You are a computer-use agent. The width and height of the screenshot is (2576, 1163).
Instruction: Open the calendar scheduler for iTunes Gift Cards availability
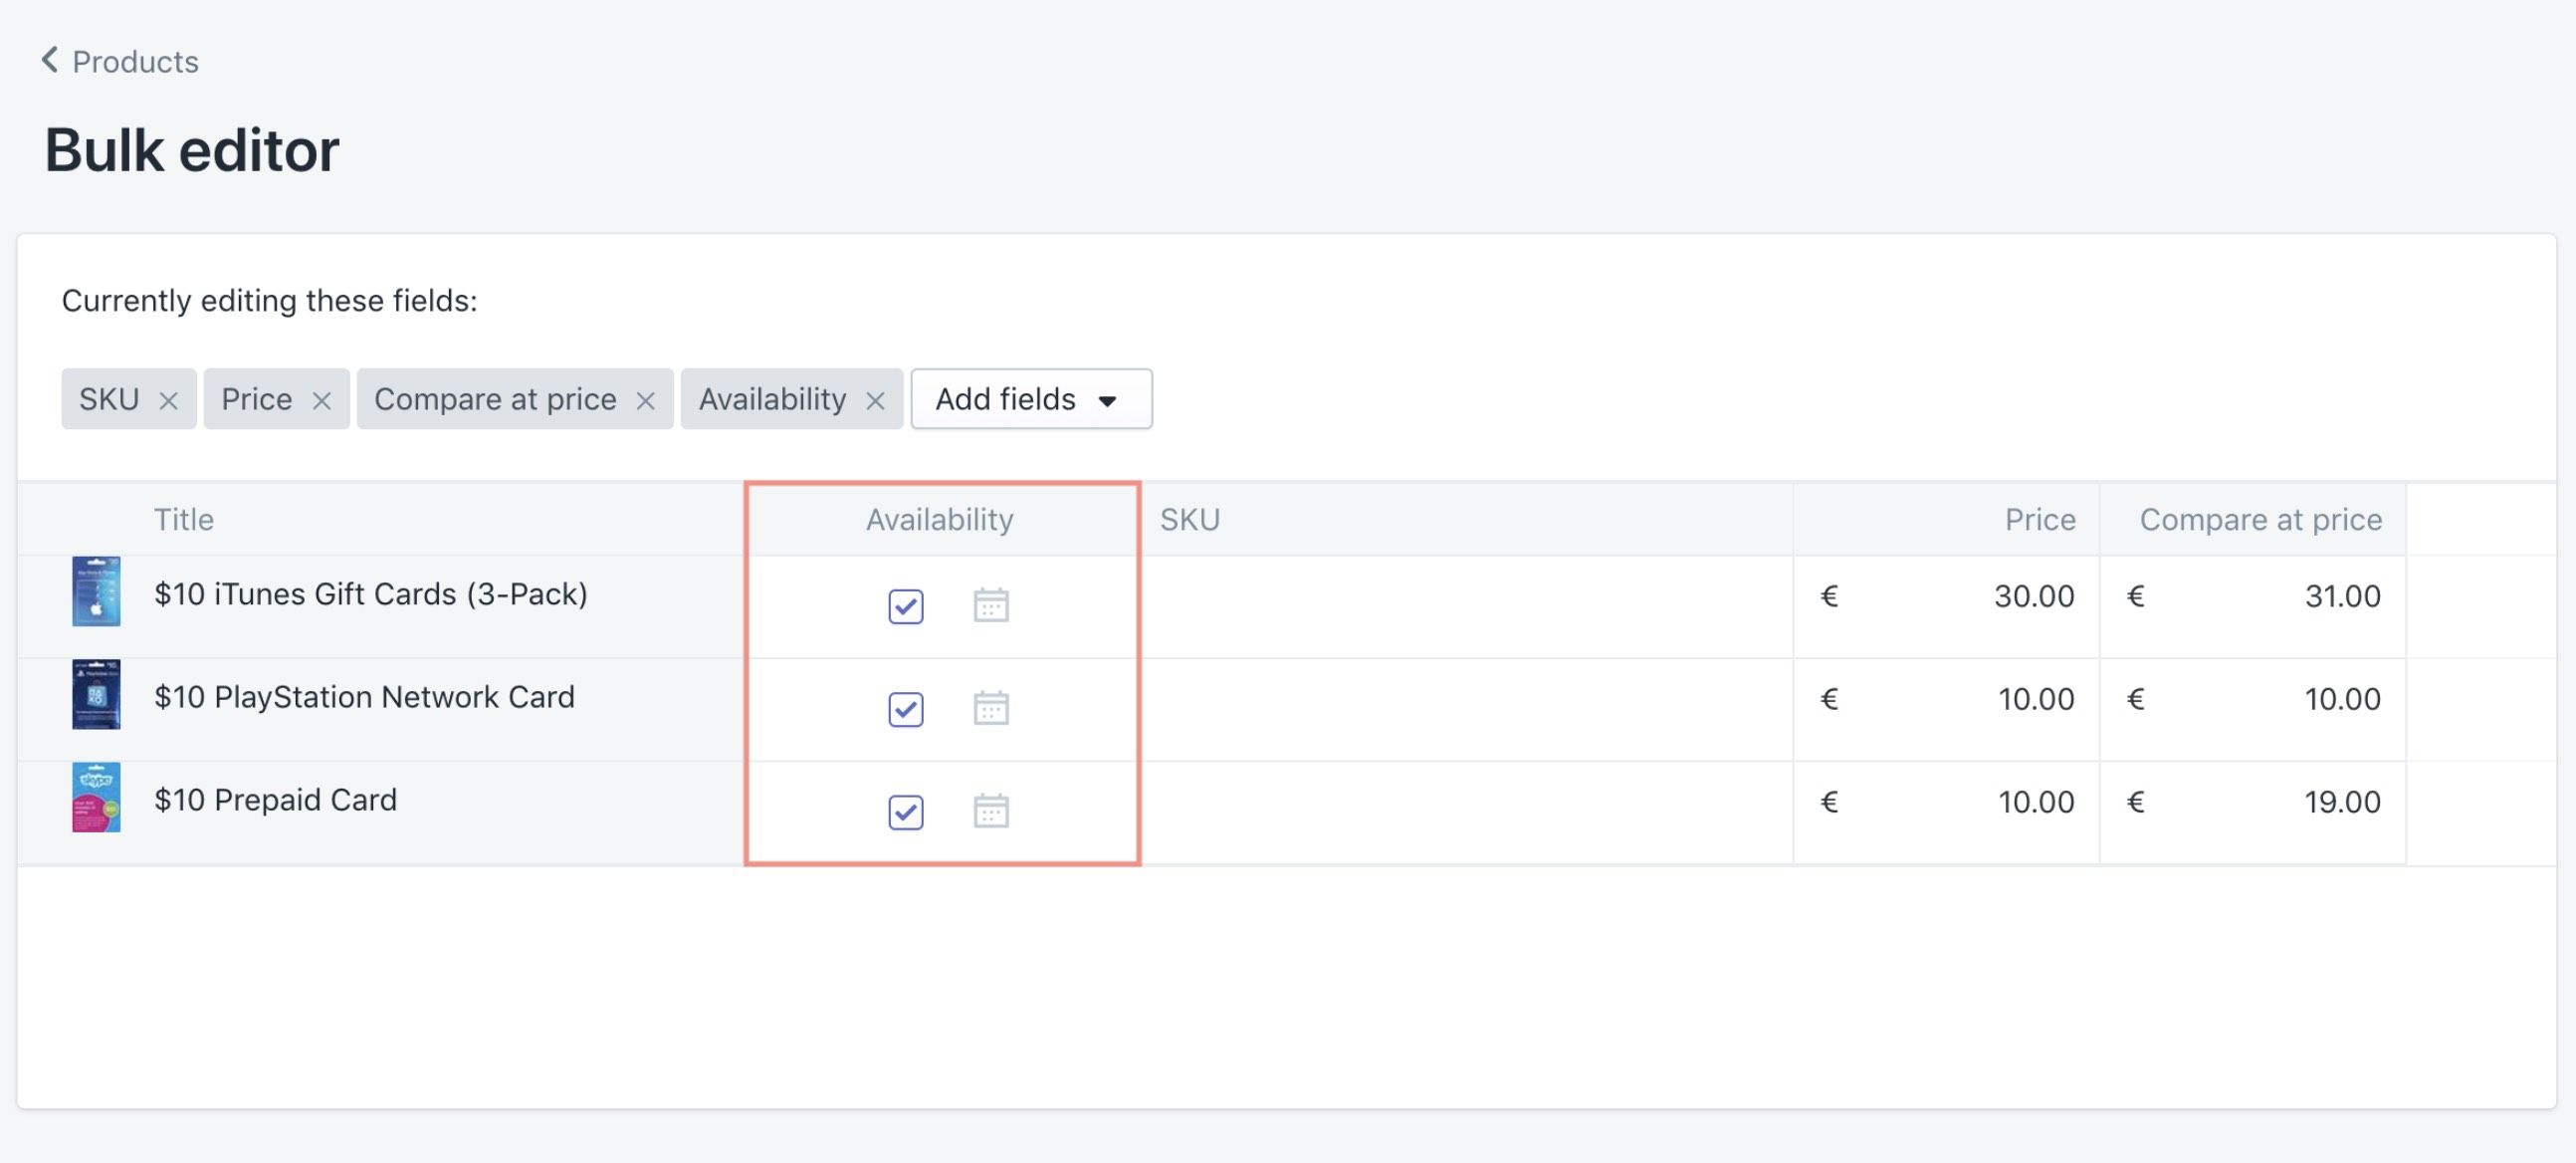tap(991, 605)
